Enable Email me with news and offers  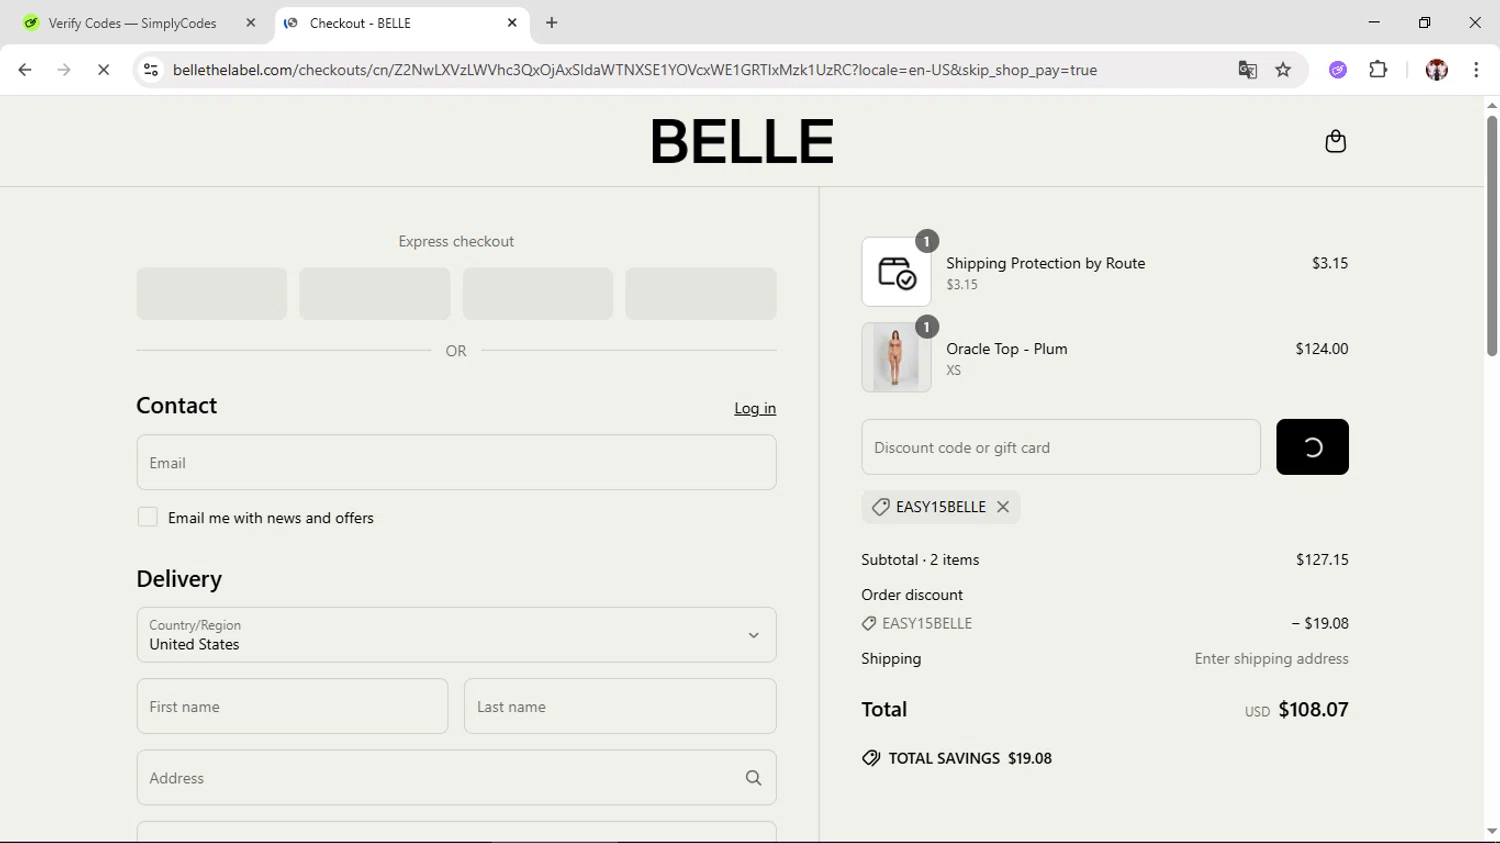click(148, 517)
